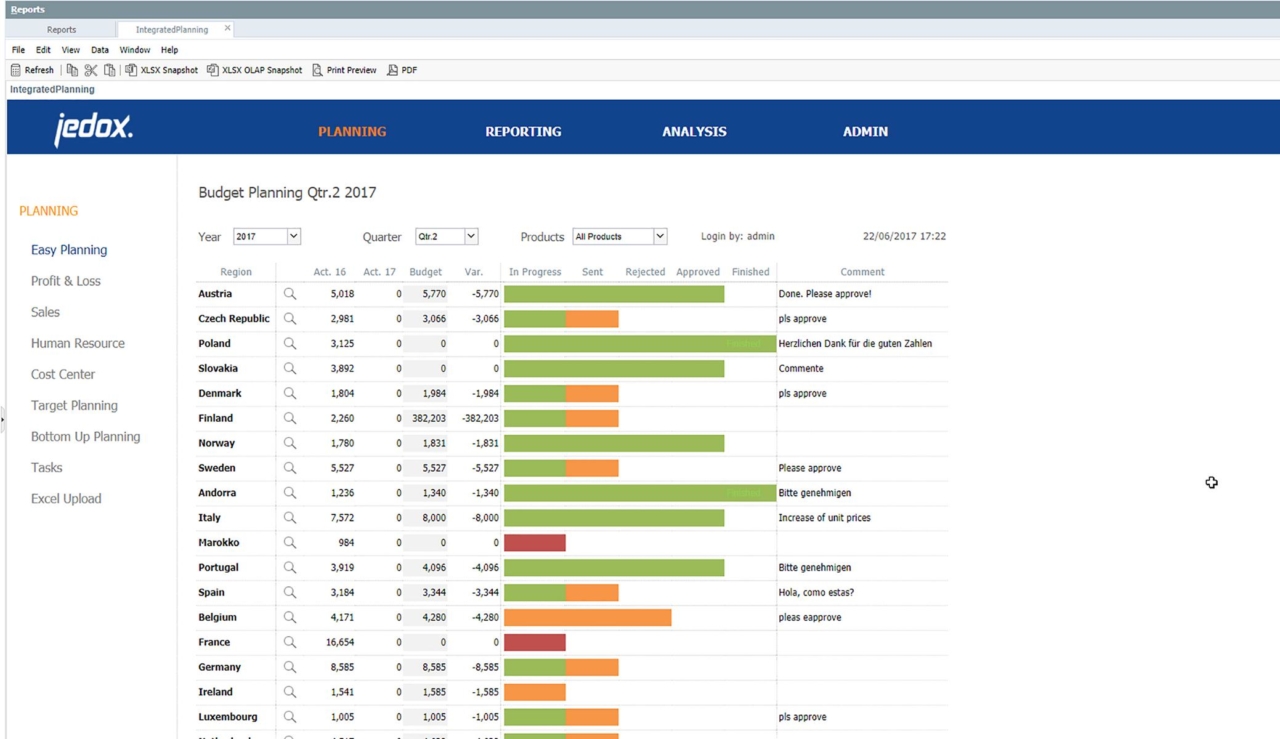Open the magnifier details for Austria

tap(290, 294)
